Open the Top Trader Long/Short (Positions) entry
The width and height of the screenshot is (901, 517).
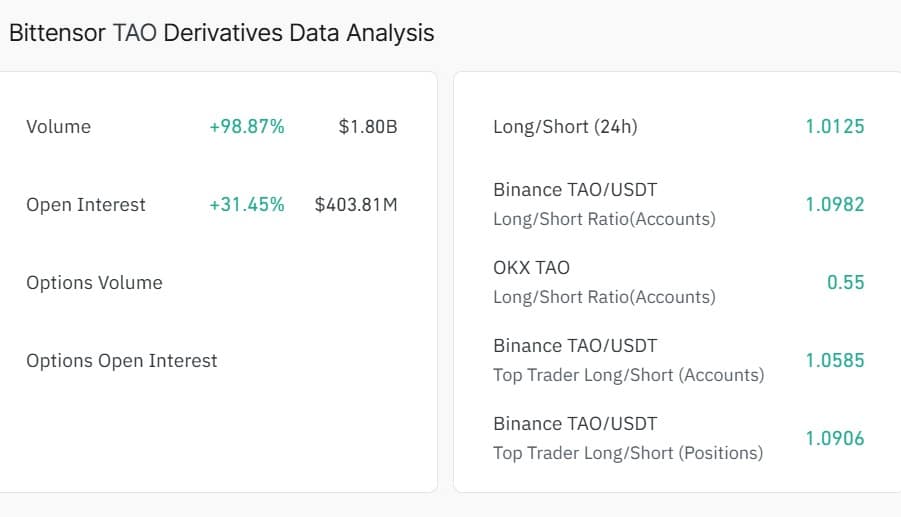(628, 453)
